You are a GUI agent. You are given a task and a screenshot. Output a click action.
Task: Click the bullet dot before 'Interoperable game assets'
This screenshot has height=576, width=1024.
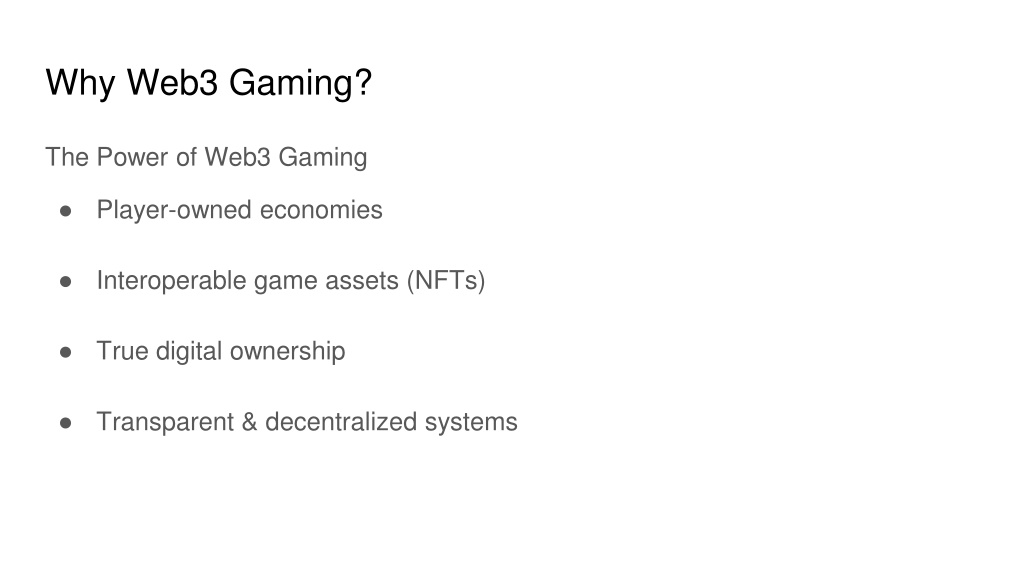[x=65, y=281]
